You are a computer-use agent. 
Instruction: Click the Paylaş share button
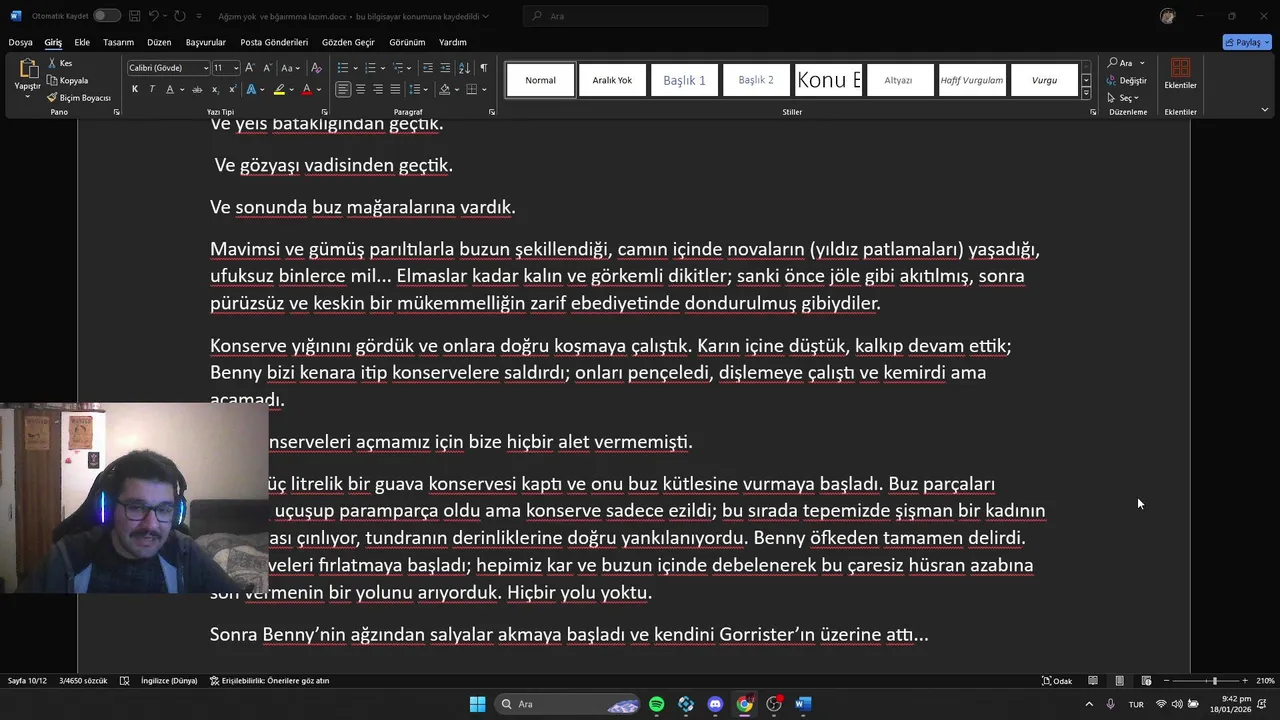1247,42
